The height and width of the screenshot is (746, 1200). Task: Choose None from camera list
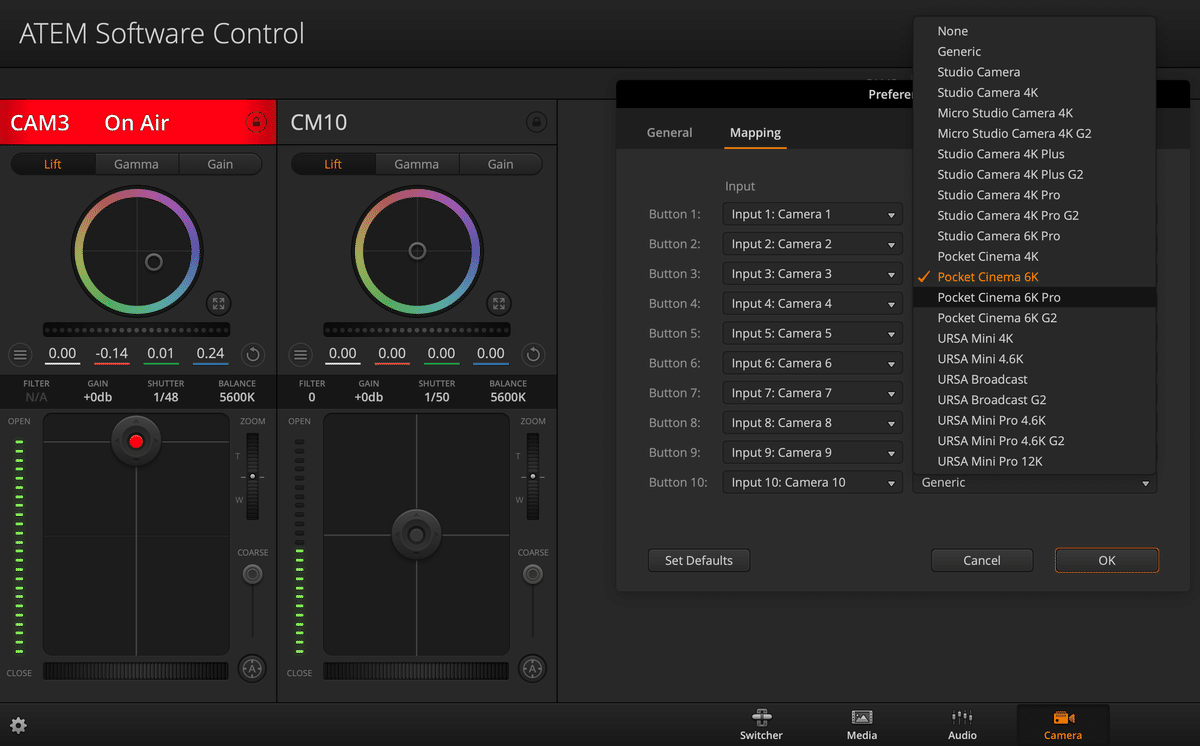coord(1034,31)
